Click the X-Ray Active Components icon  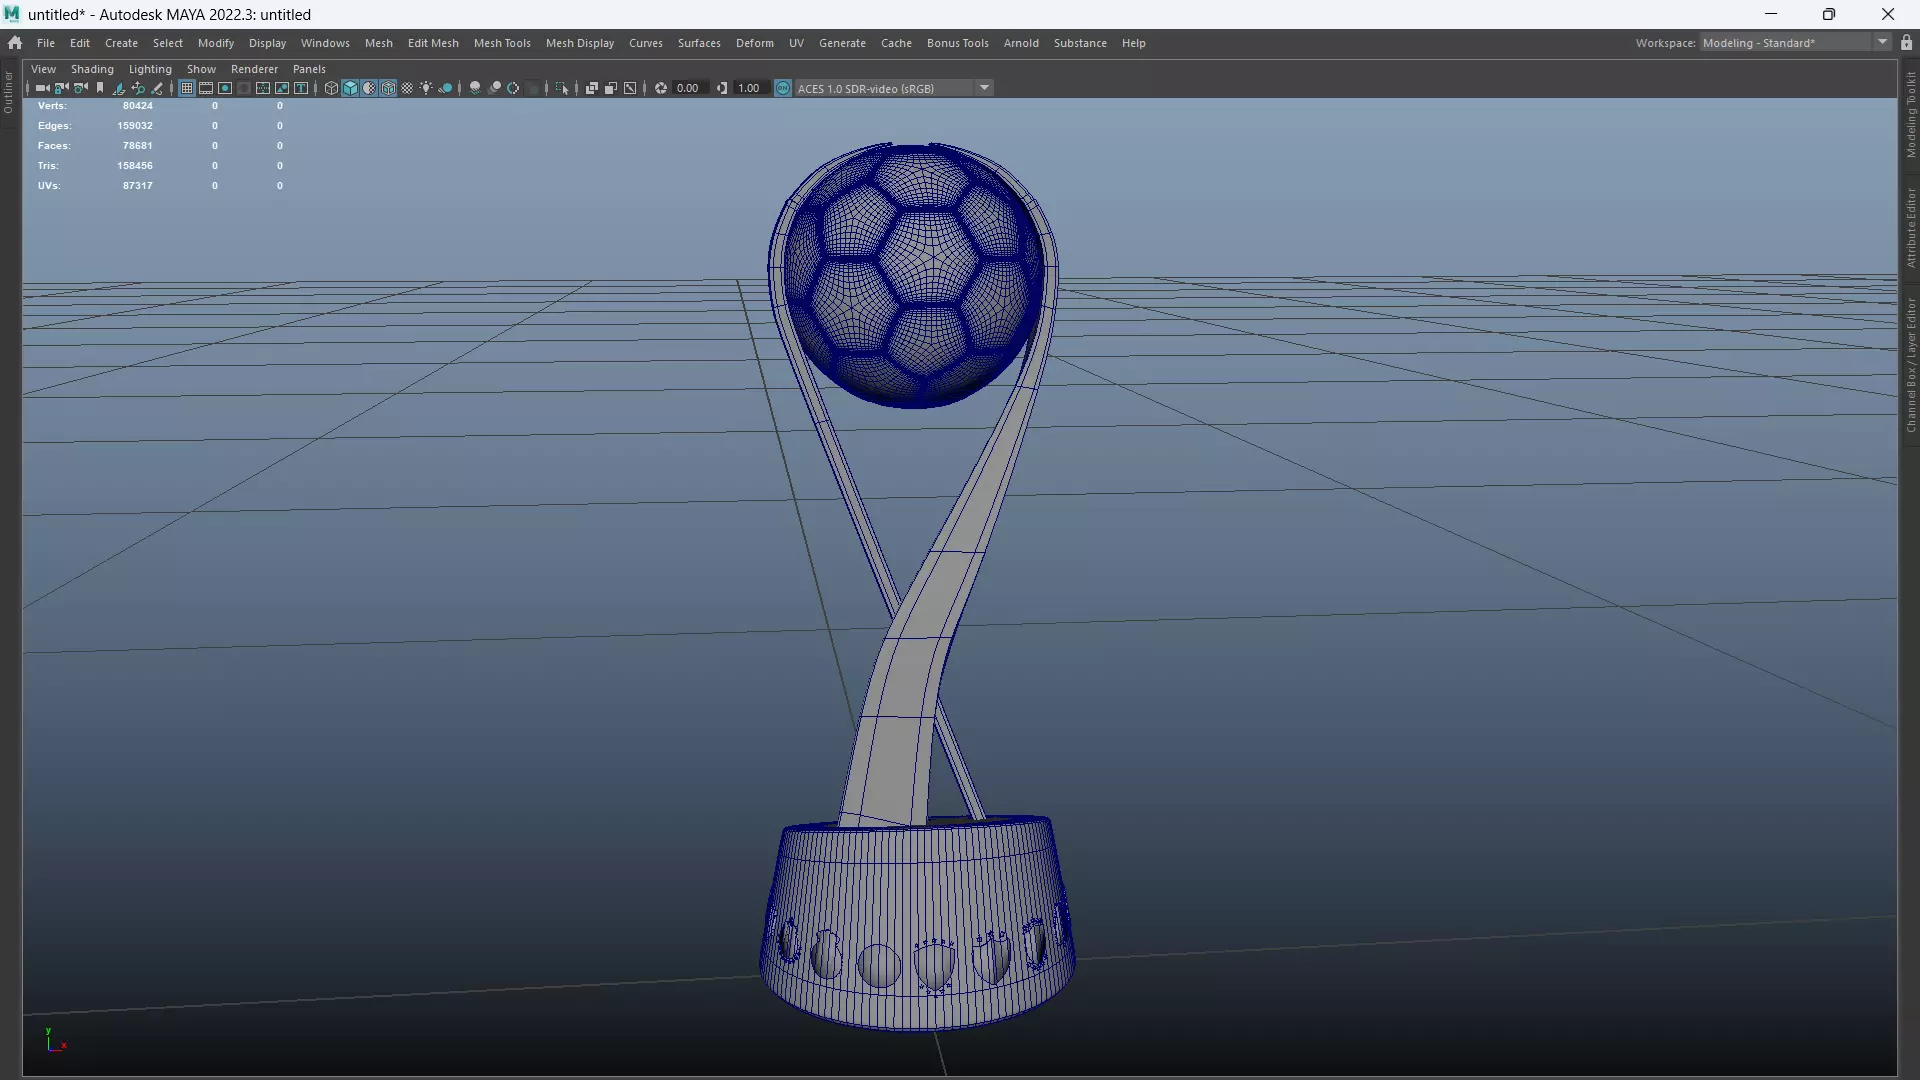[x=611, y=88]
